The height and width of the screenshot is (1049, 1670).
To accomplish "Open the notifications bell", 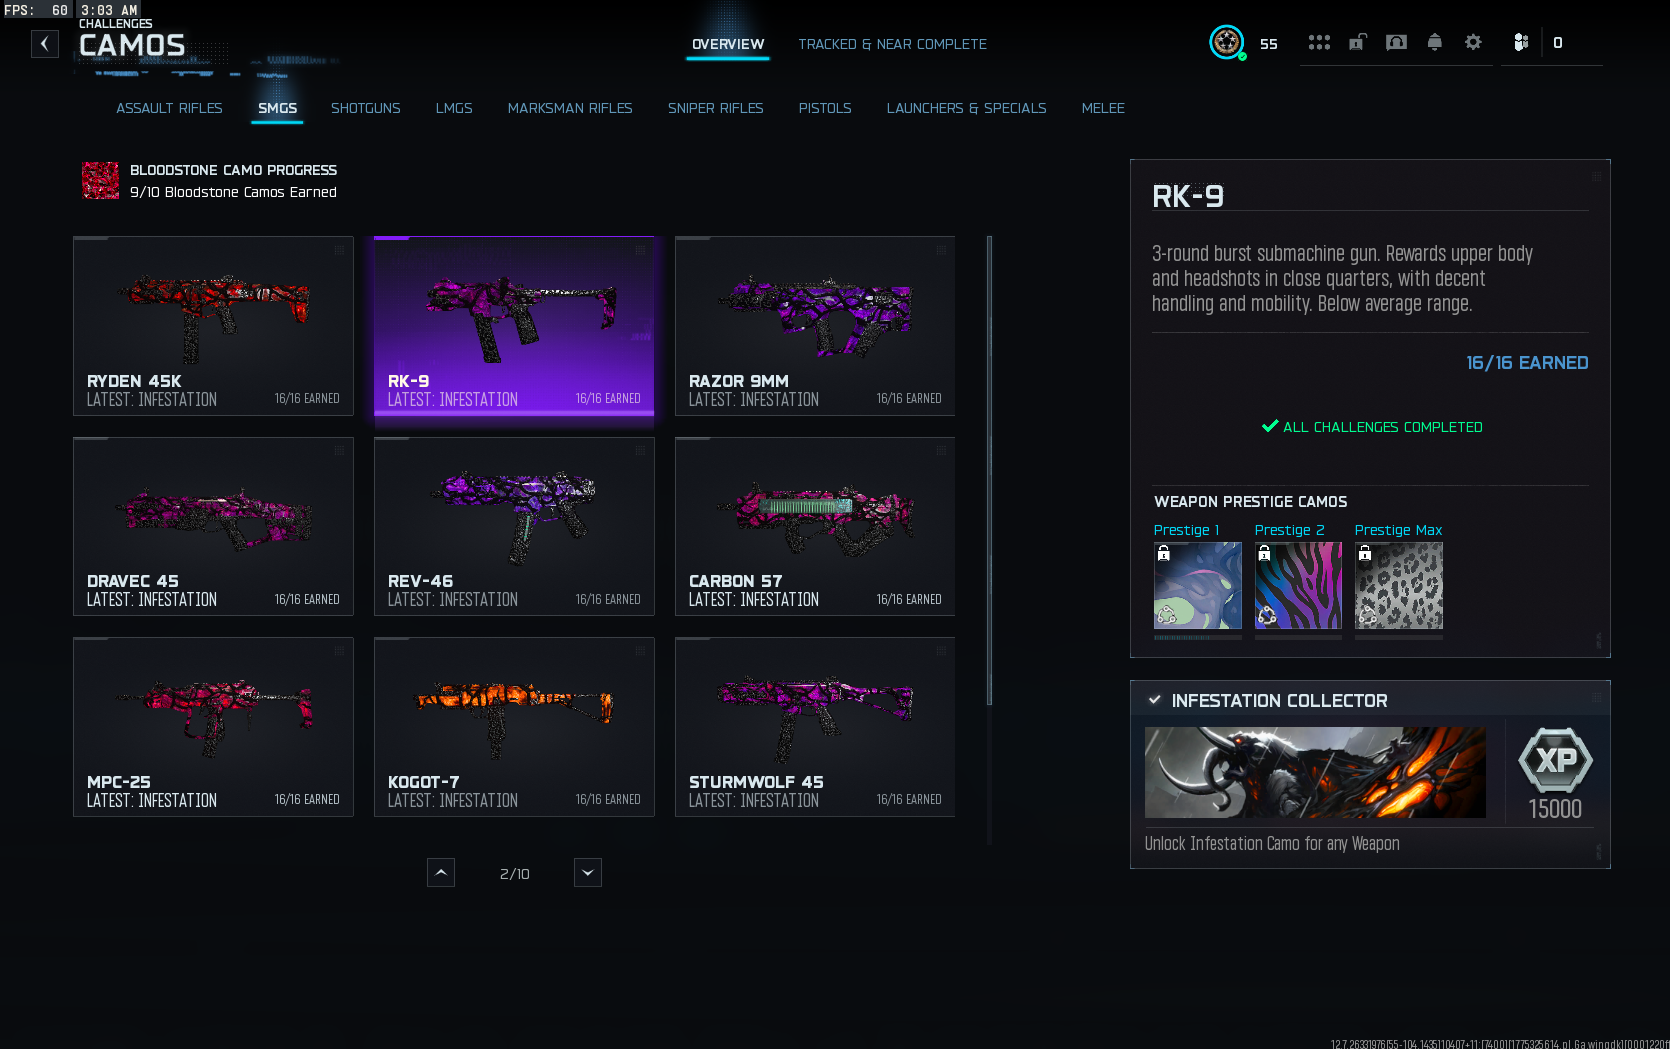I will tap(1434, 42).
